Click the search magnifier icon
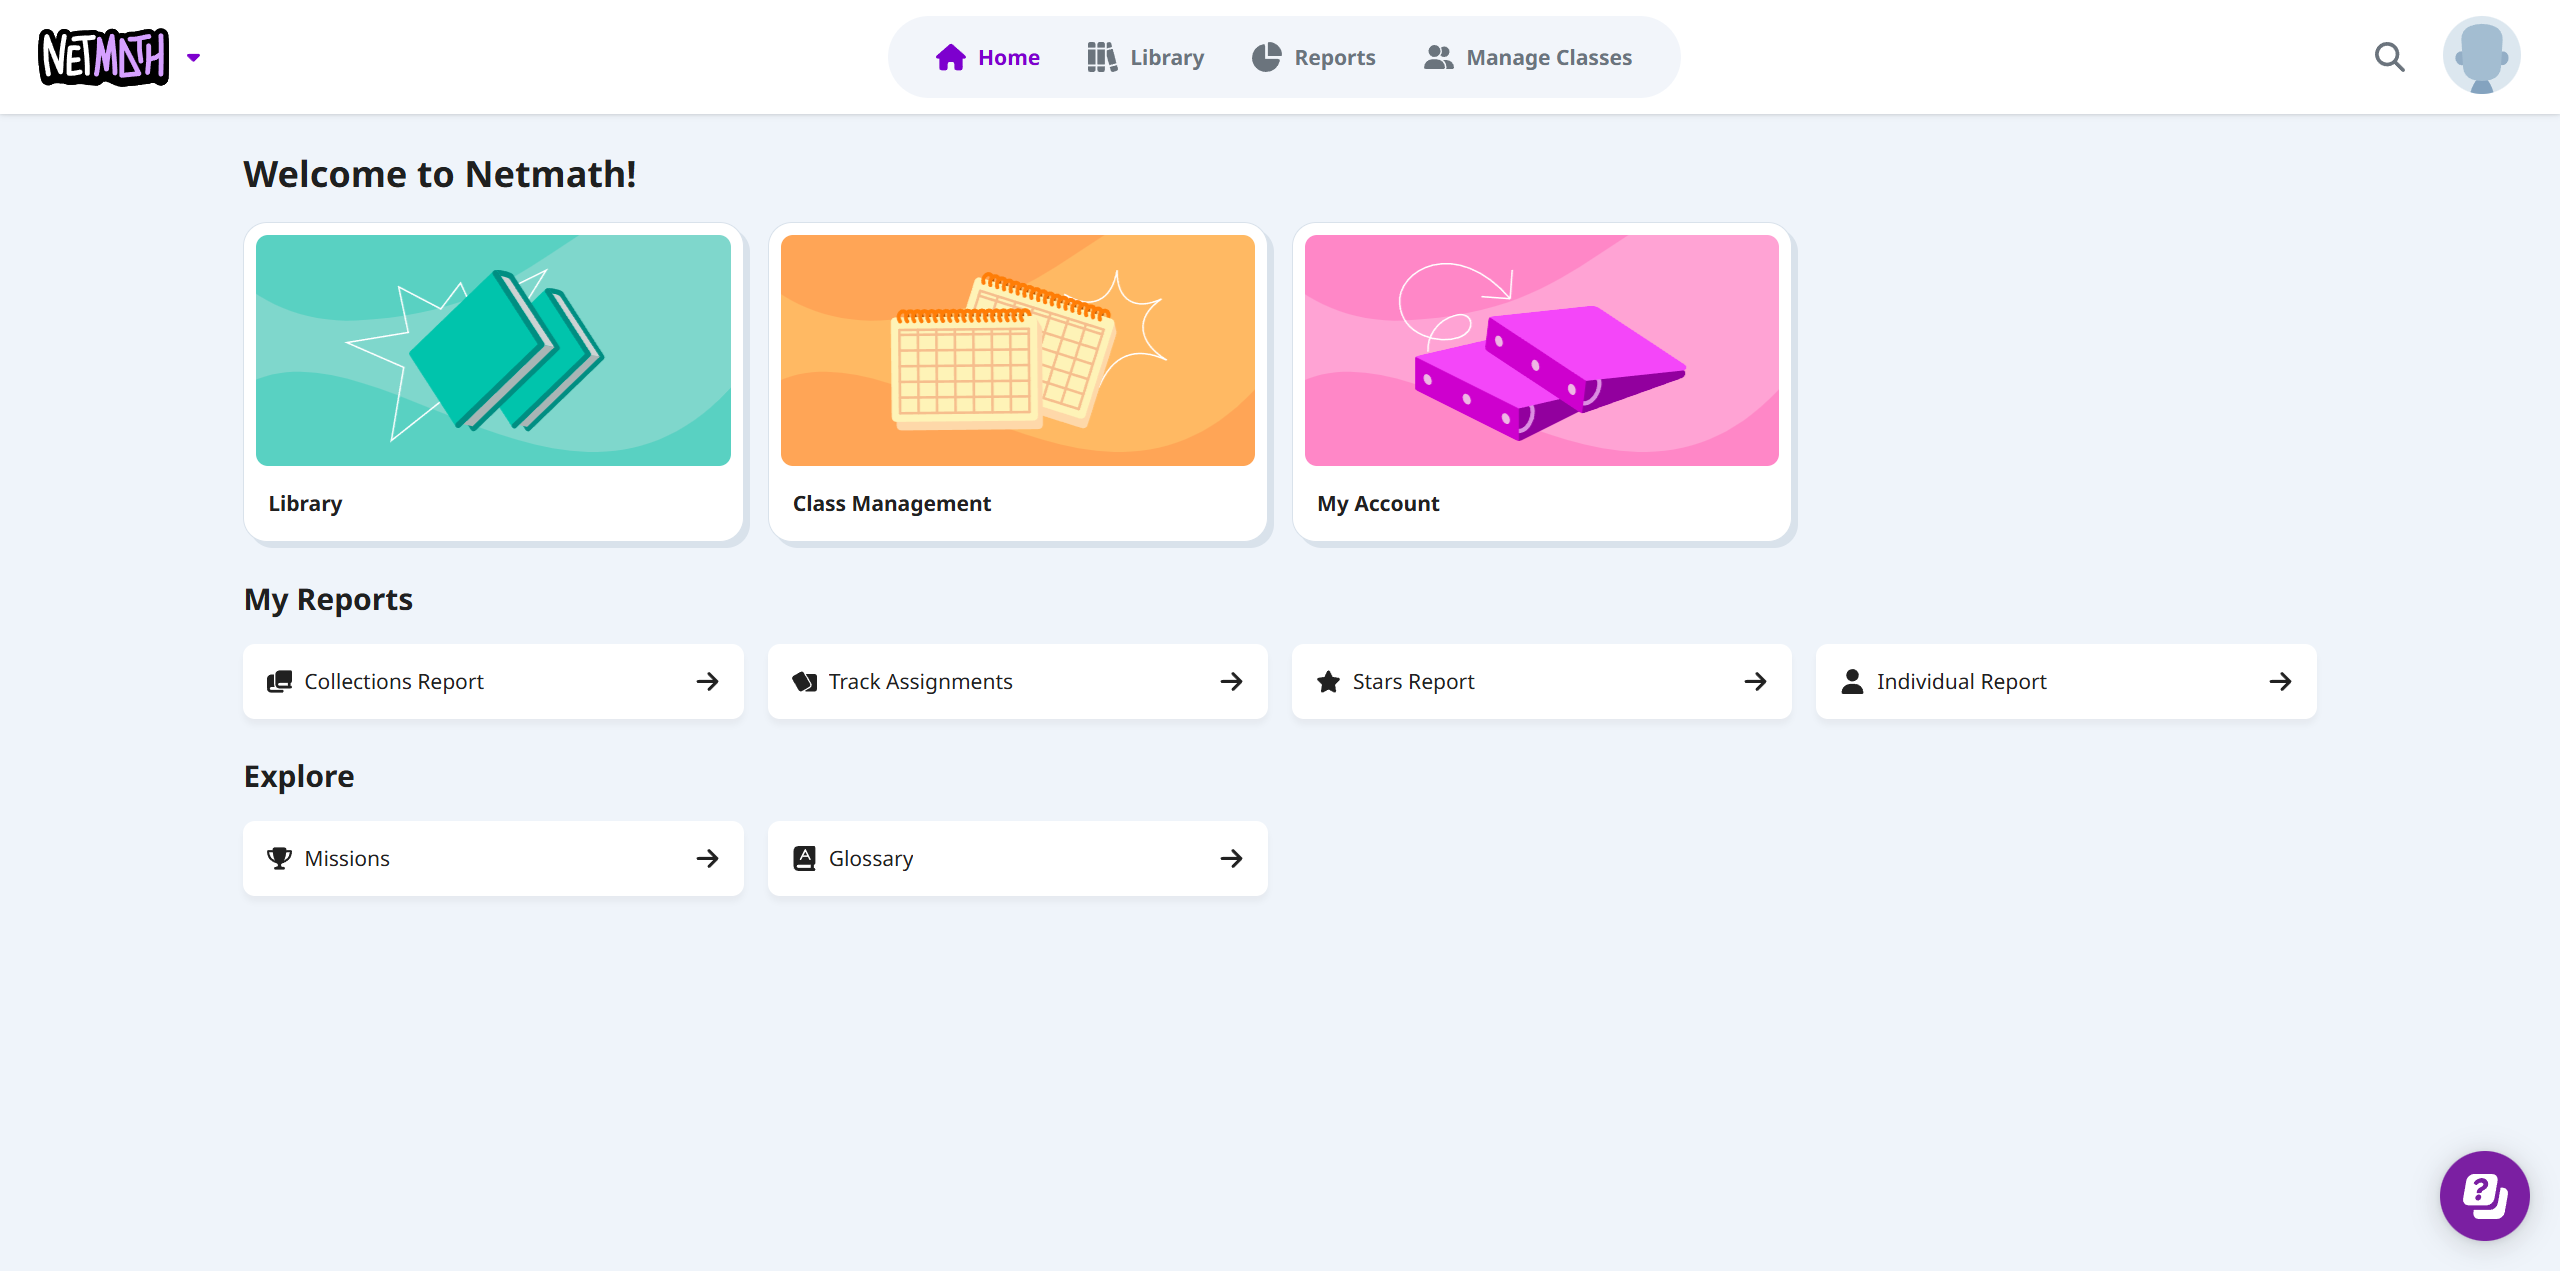The width and height of the screenshot is (2560, 1271). [x=2389, y=57]
